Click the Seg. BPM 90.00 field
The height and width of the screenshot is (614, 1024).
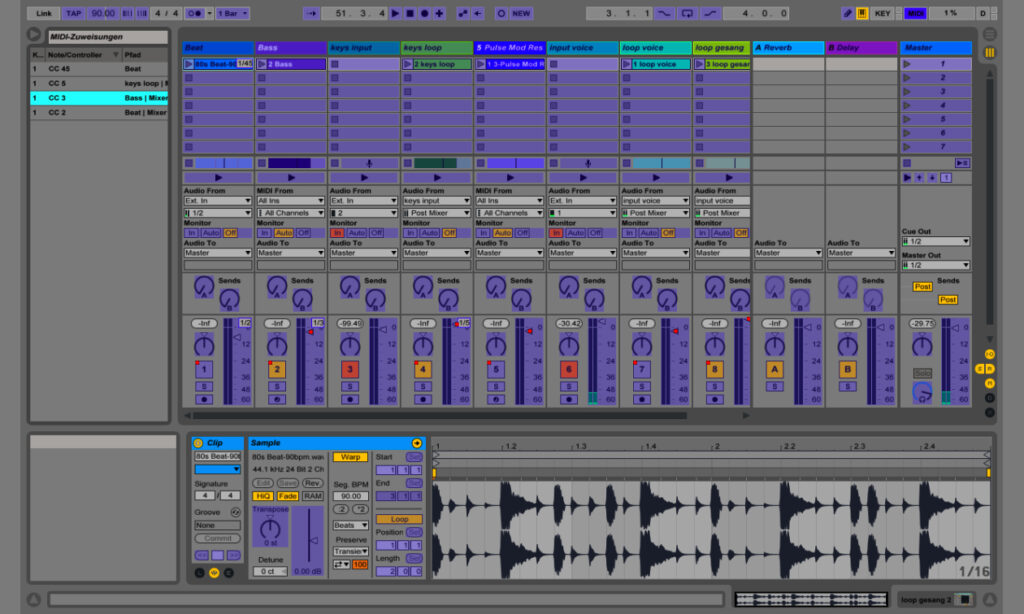(351, 496)
